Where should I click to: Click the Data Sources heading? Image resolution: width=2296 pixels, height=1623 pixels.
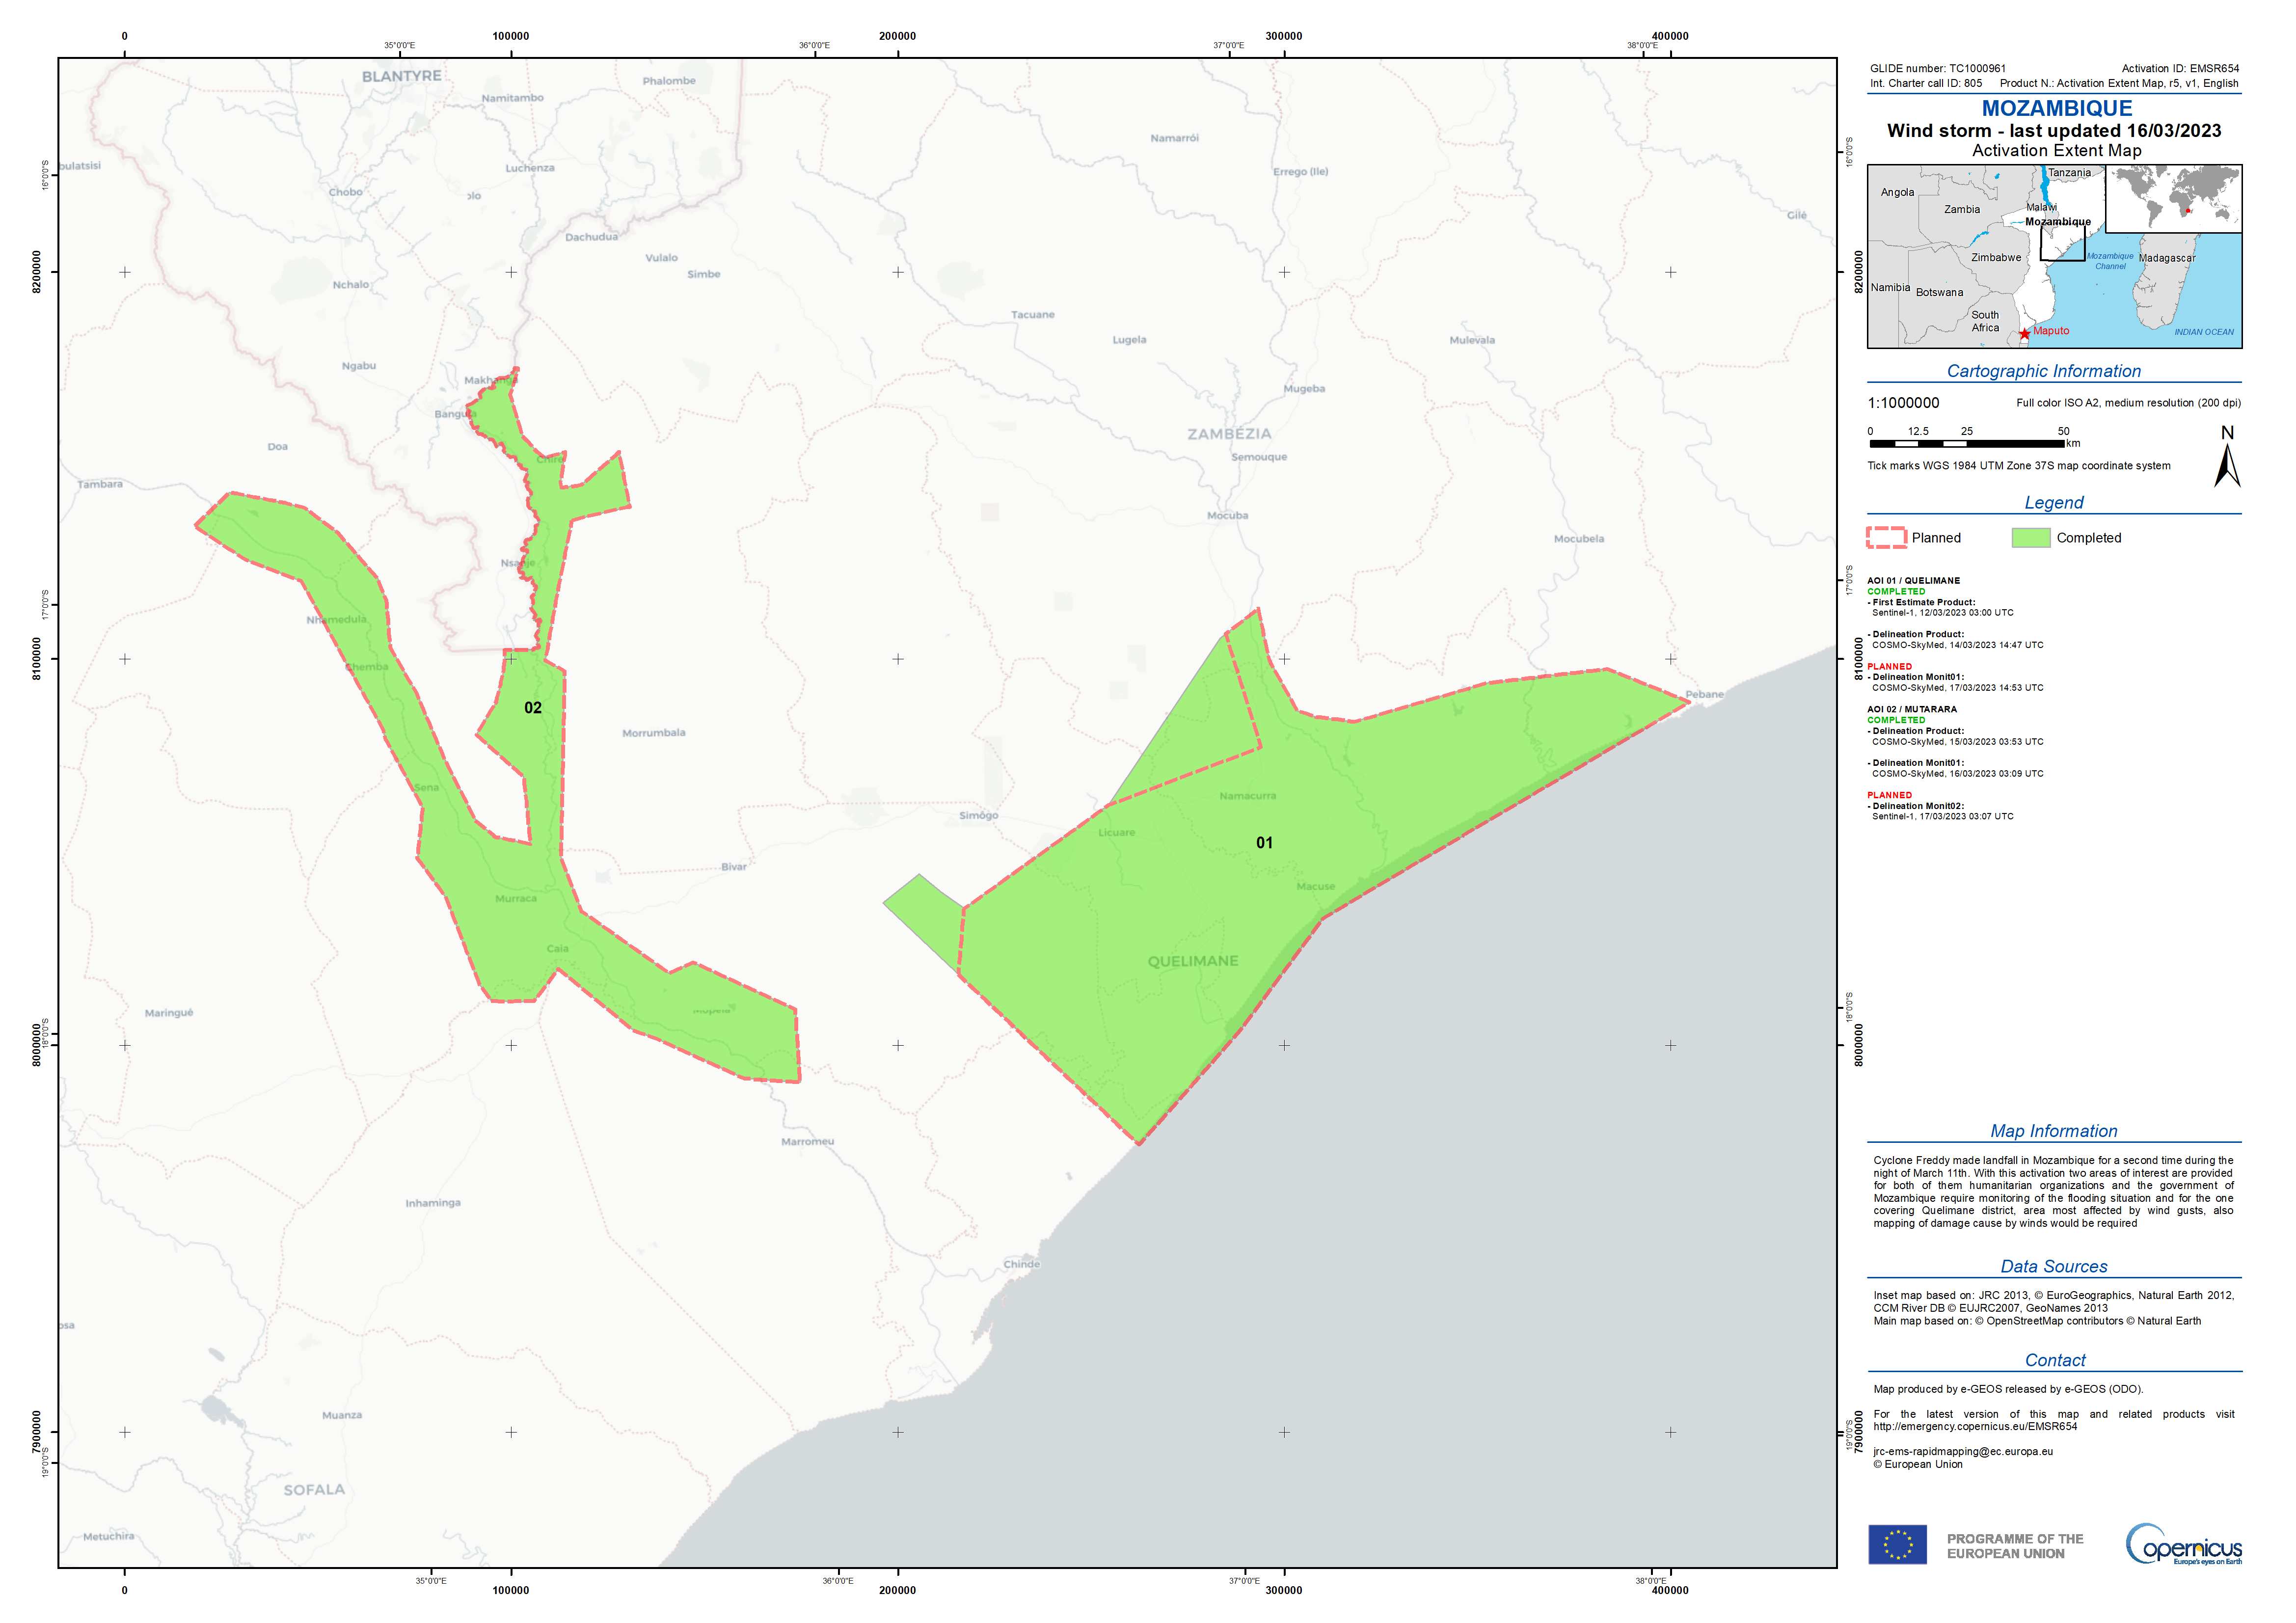(x=2053, y=1266)
